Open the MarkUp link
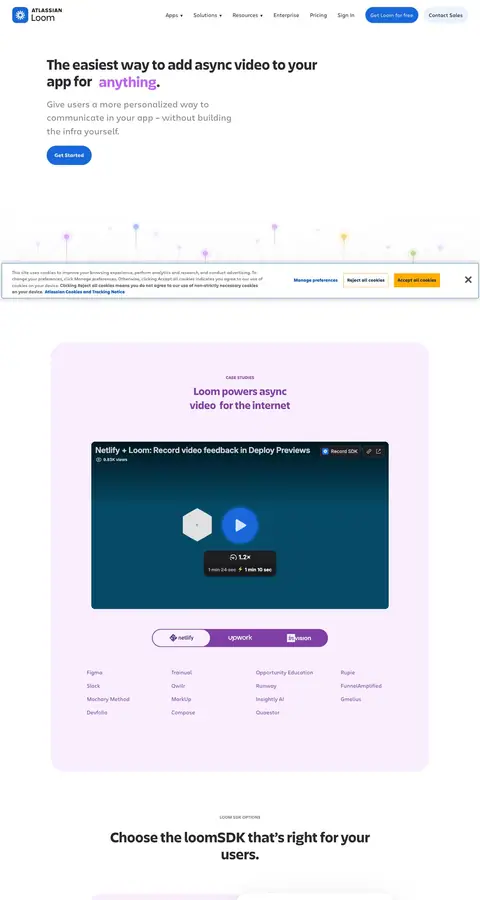Image resolution: width=480 pixels, height=900 pixels. (x=181, y=699)
